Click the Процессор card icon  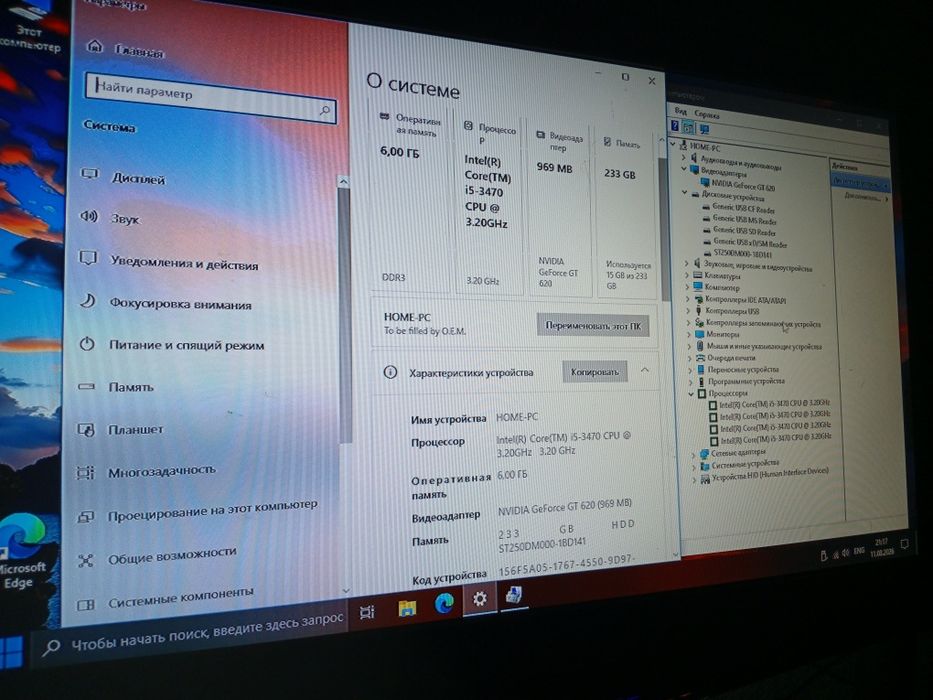coord(468,126)
